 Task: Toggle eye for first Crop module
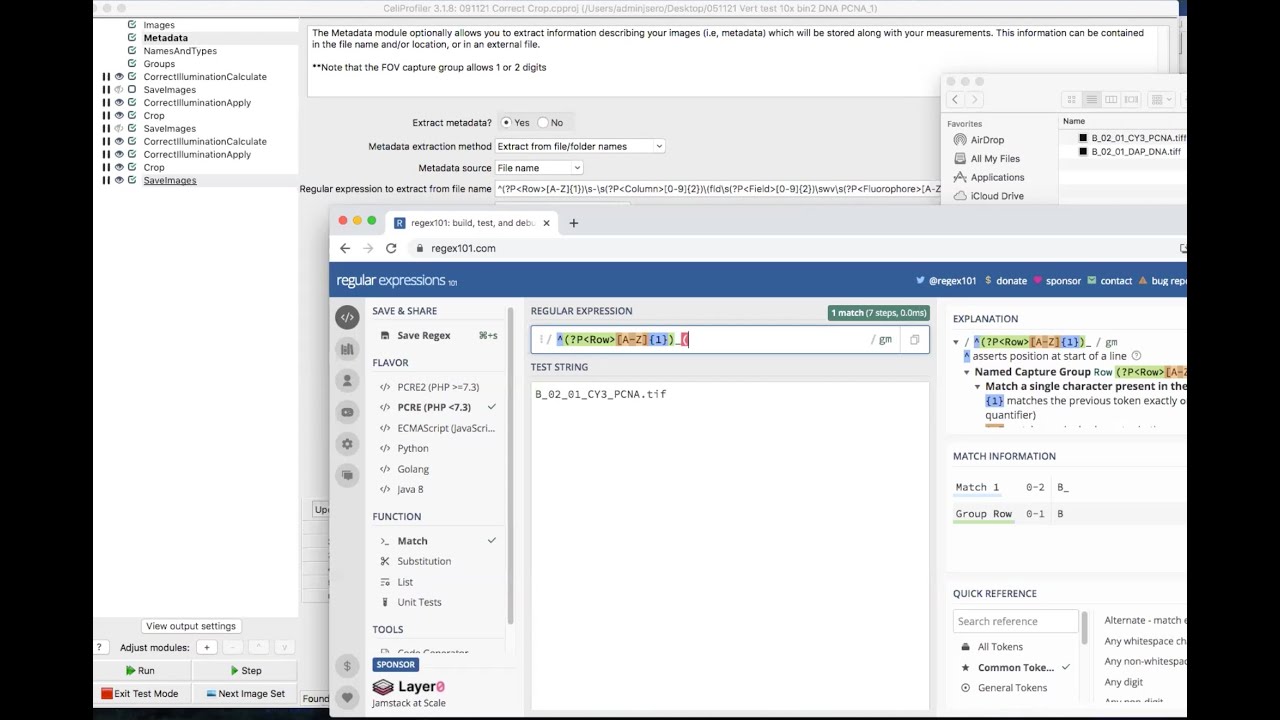tap(119, 116)
